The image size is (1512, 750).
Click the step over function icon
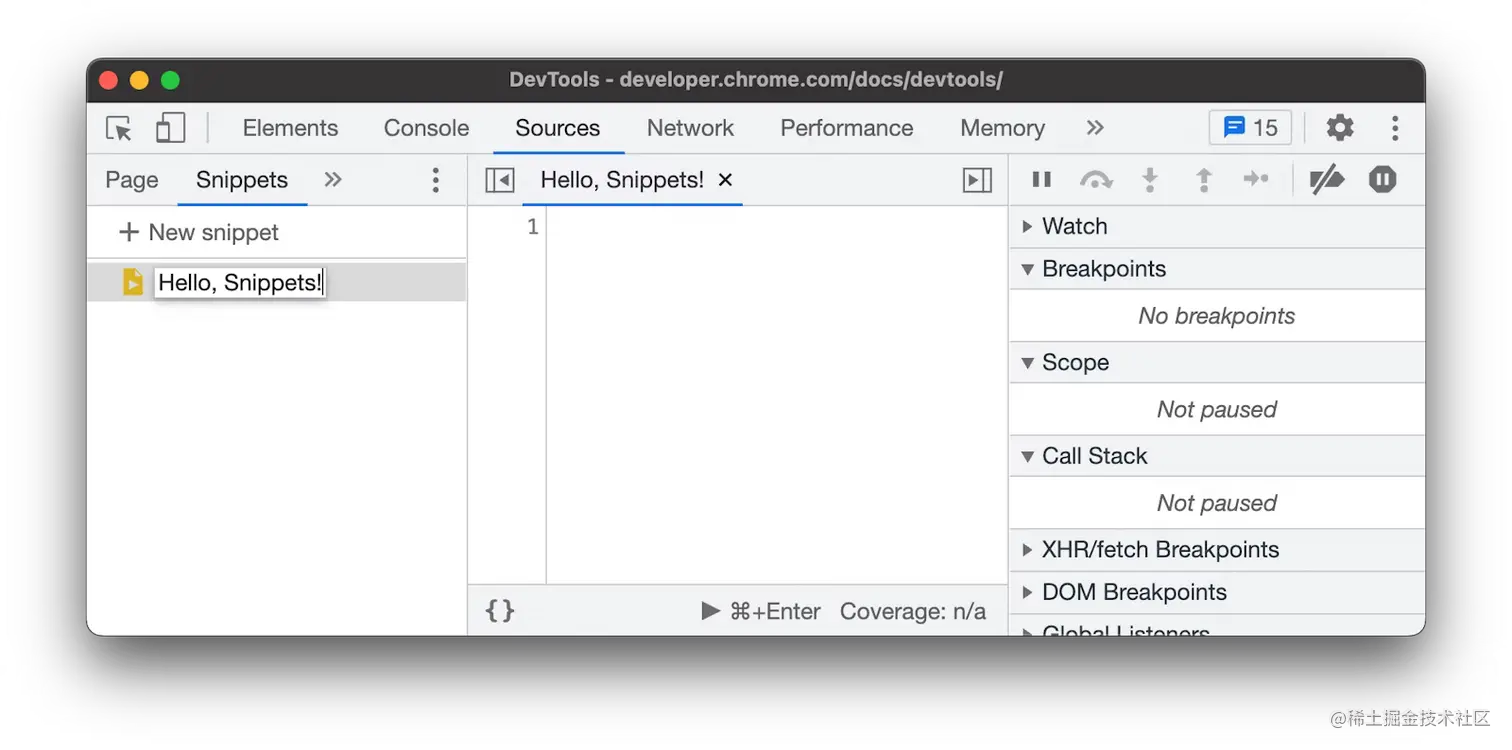[x=1096, y=180]
